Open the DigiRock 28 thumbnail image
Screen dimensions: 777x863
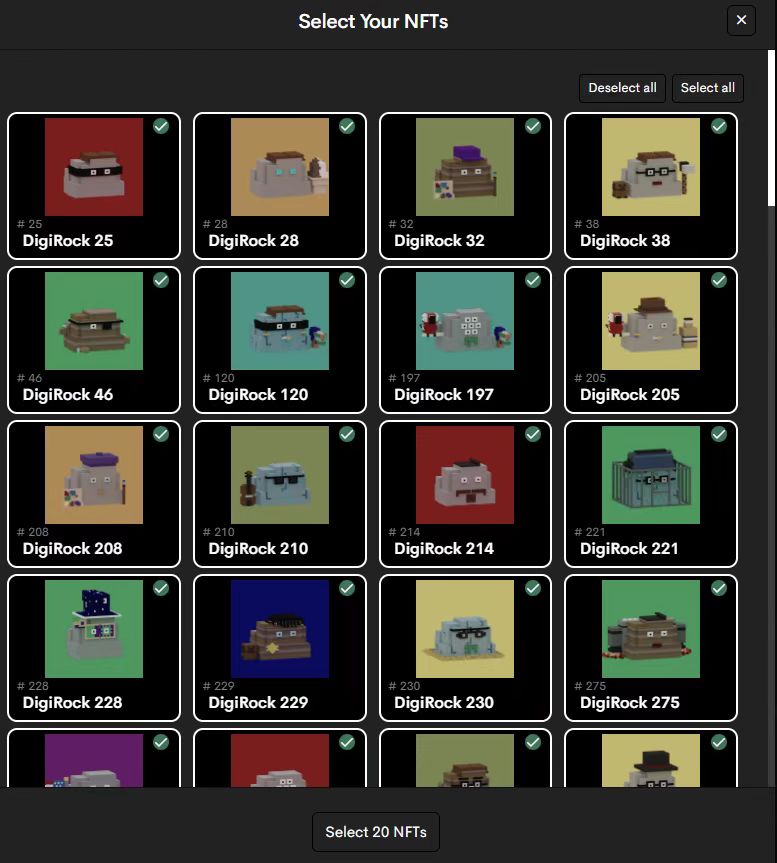(280, 167)
